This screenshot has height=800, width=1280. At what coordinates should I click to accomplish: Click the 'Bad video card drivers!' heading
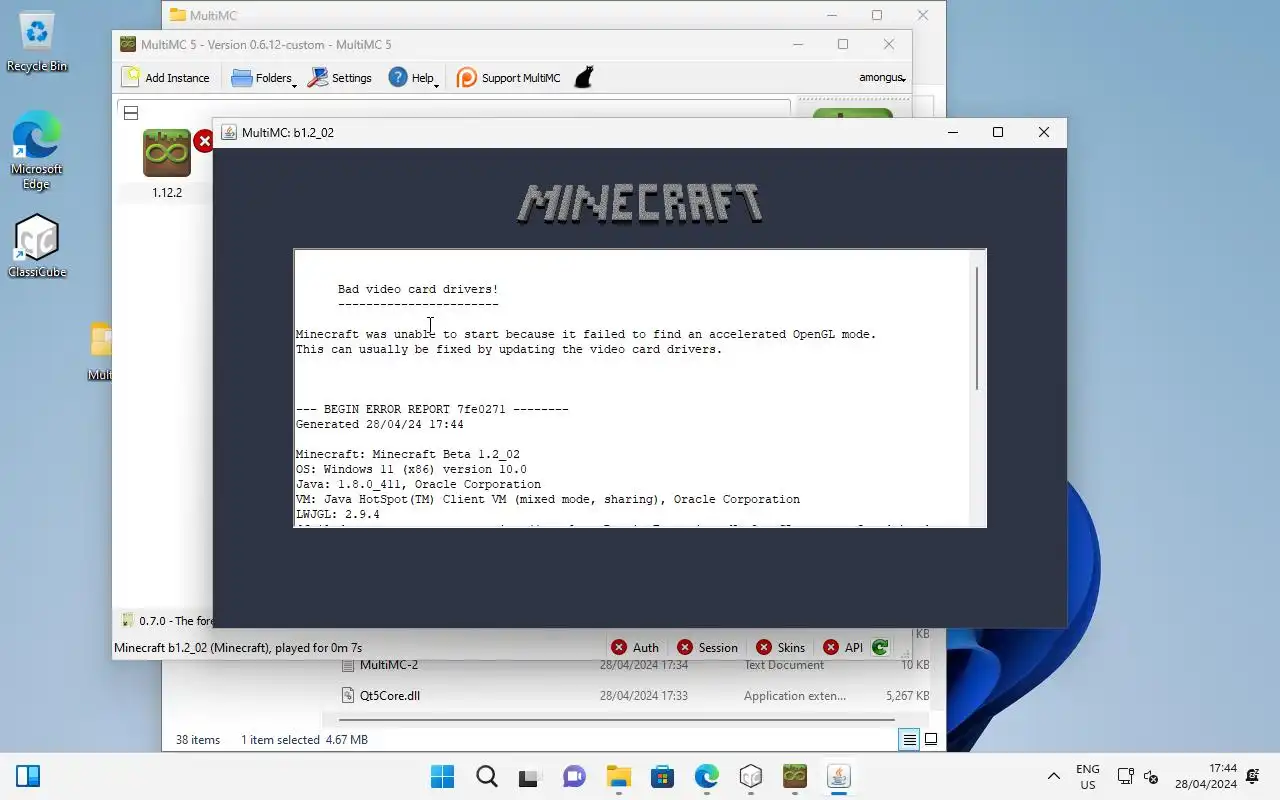418,289
